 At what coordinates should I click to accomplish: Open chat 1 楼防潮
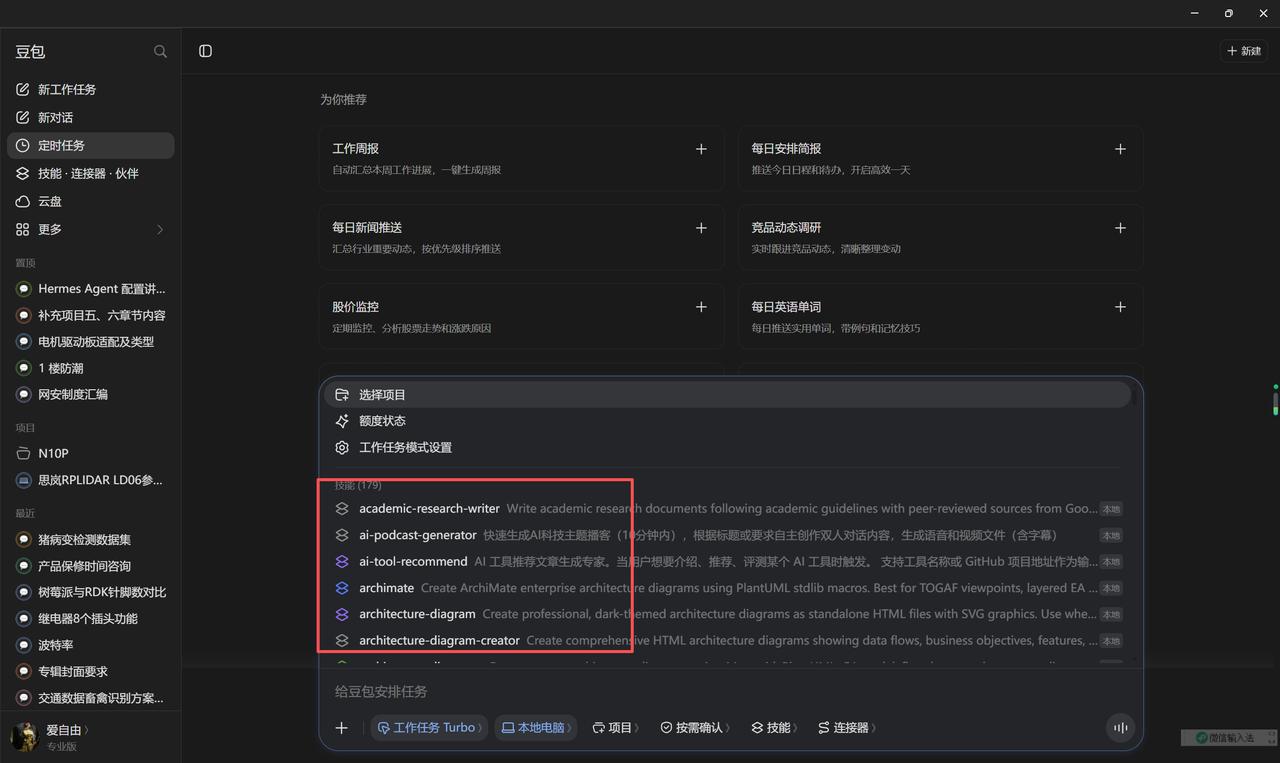[x=91, y=368]
